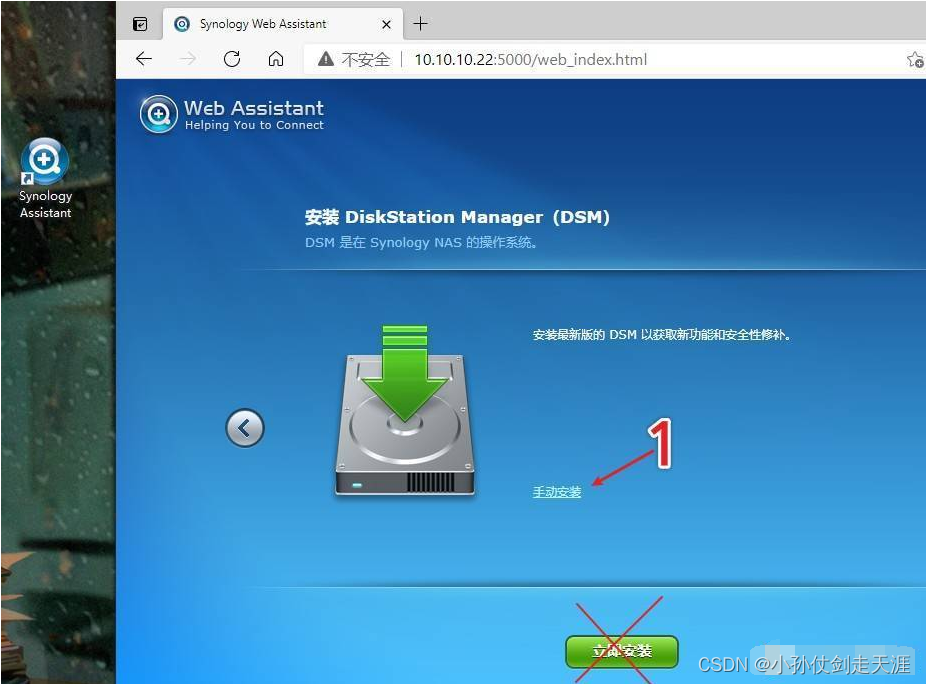Click the desktop wallpaper area

55,450
